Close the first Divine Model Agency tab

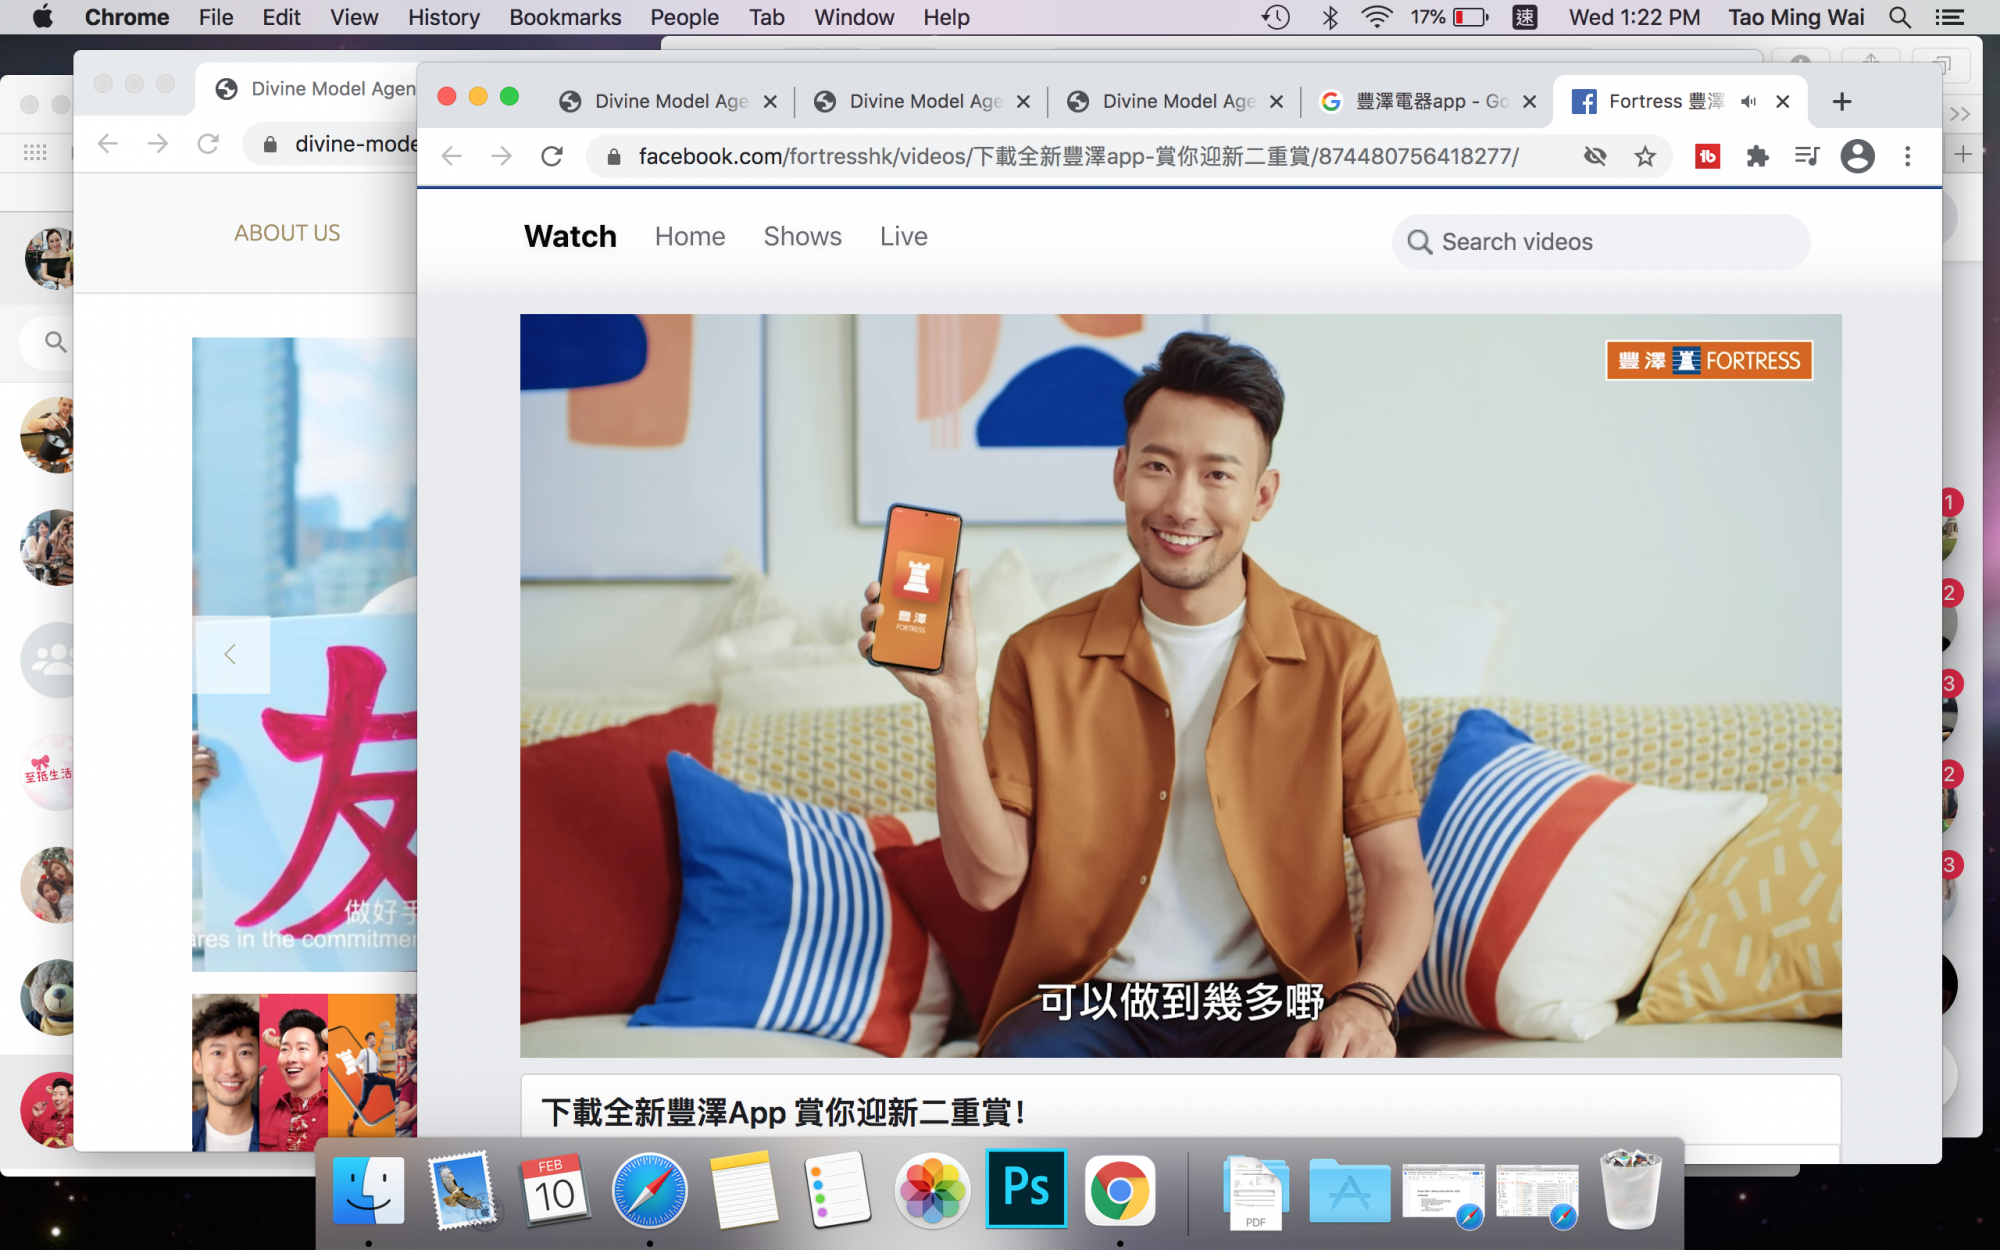point(770,101)
